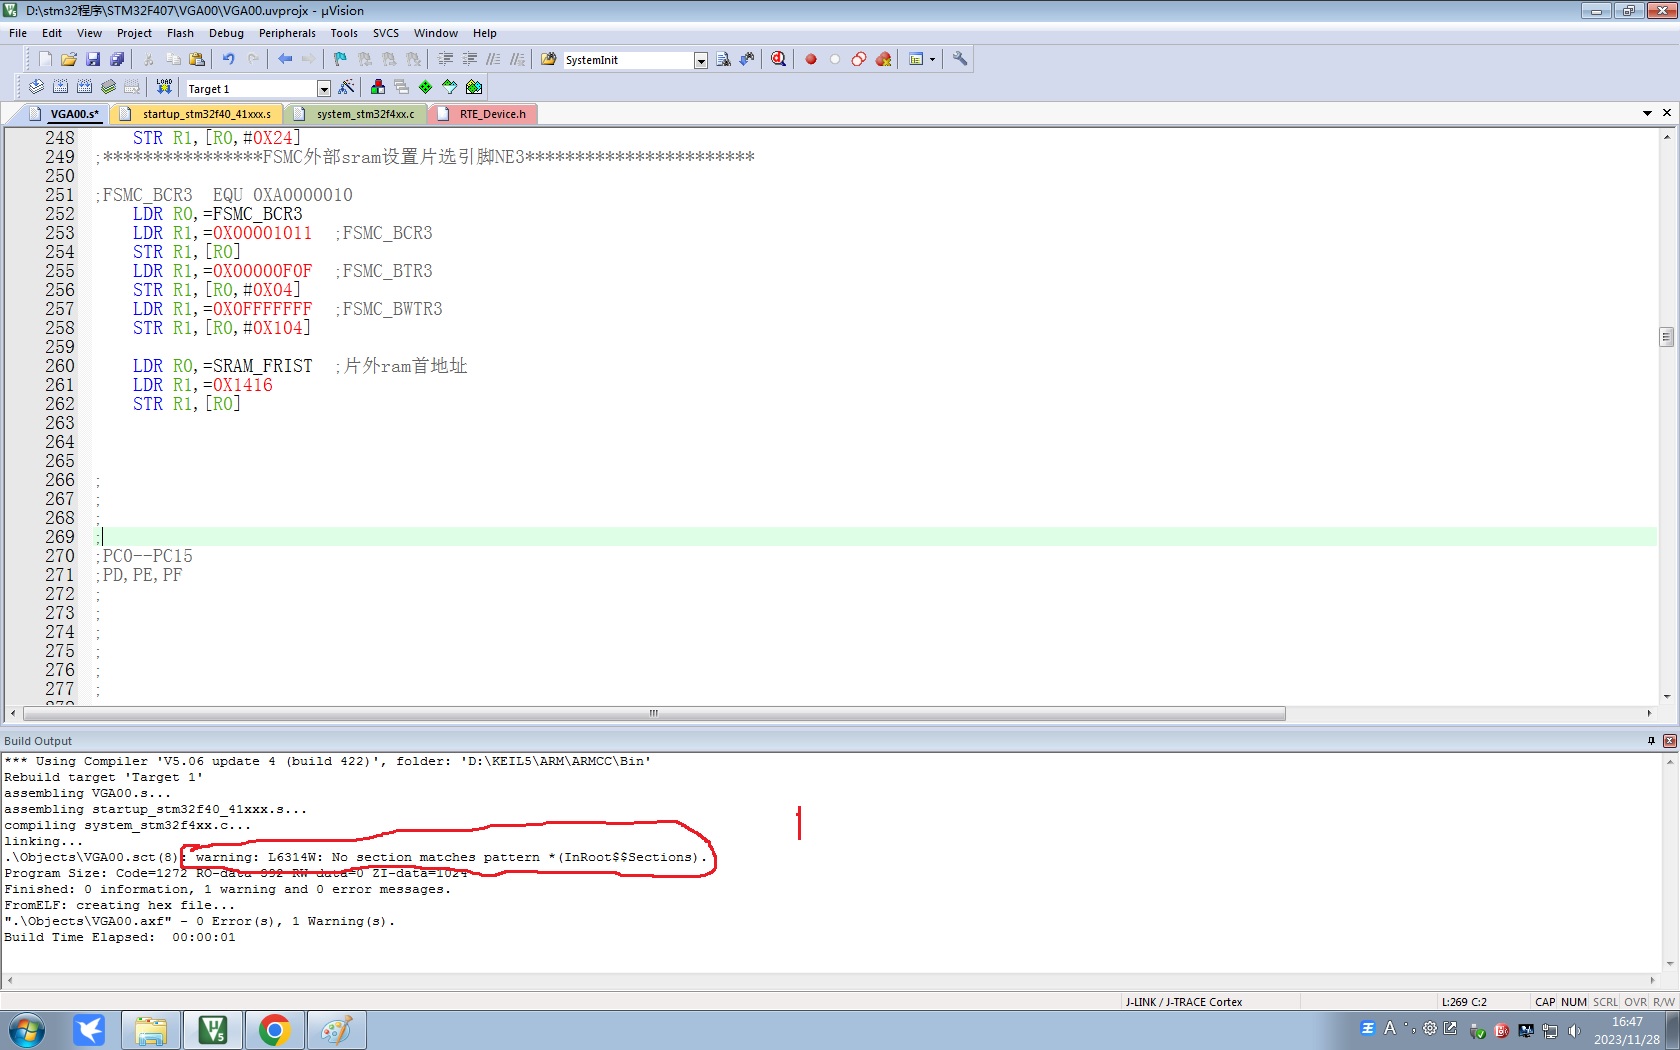Translate current file icon
1680x1050 pixels.
click(x=36, y=87)
